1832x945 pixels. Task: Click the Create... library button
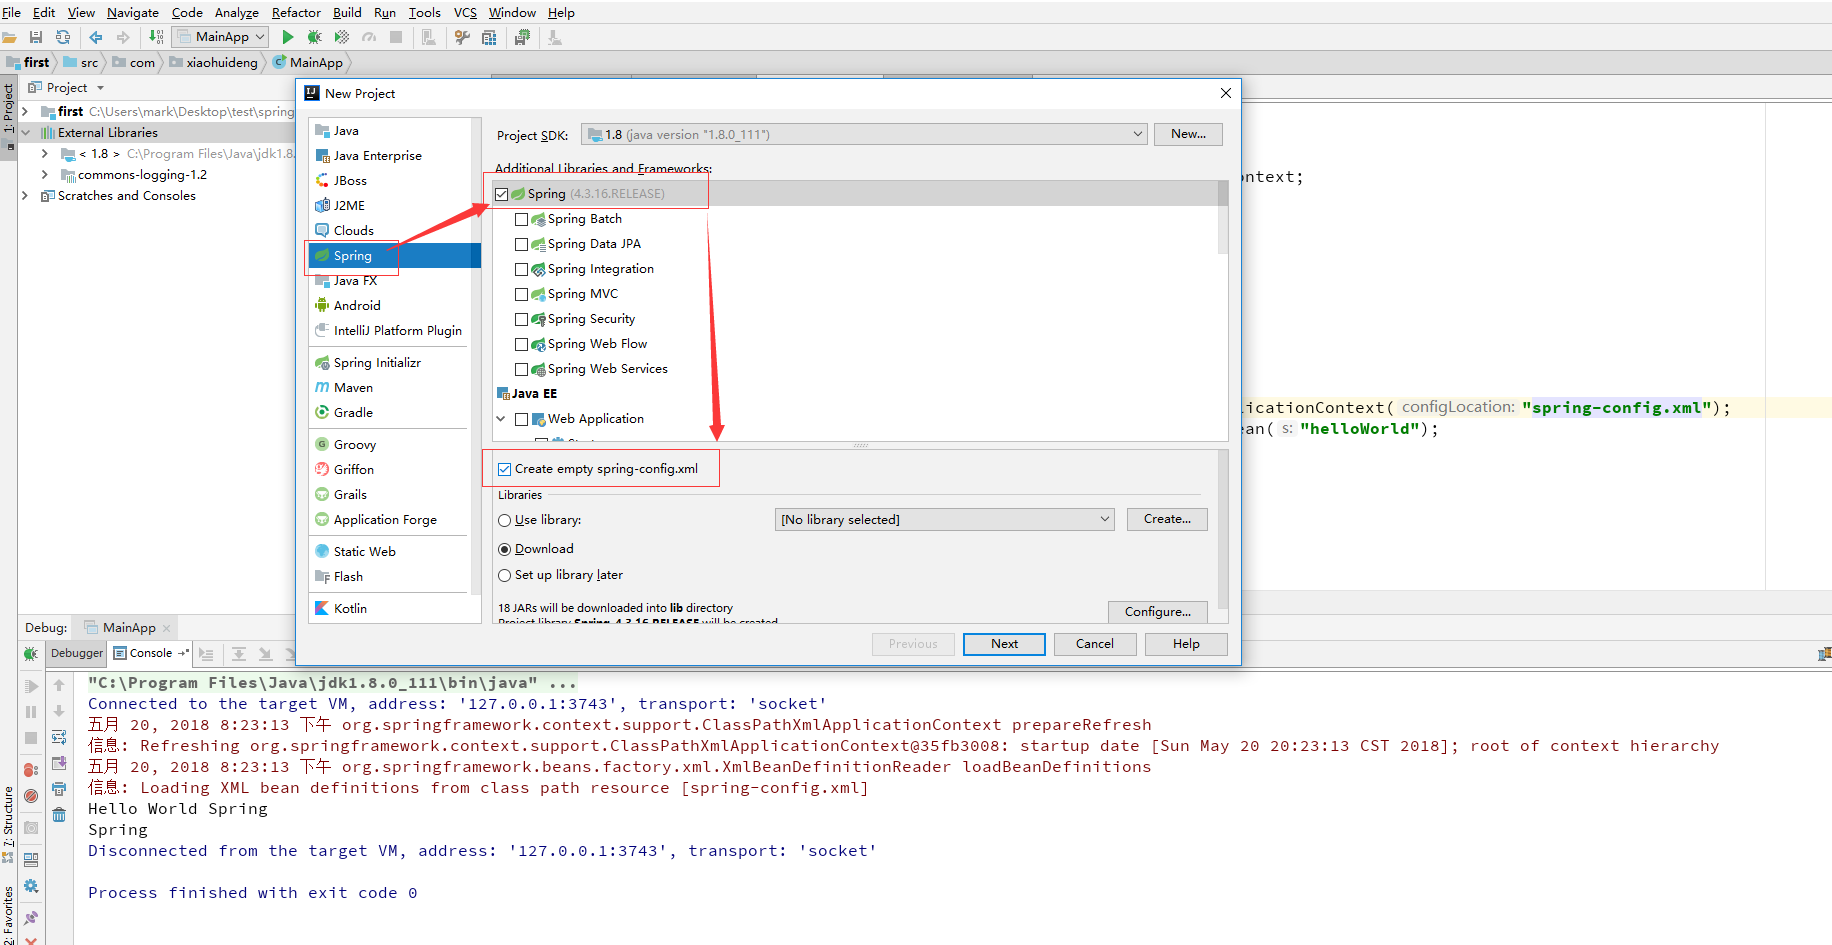(1167, 519)
